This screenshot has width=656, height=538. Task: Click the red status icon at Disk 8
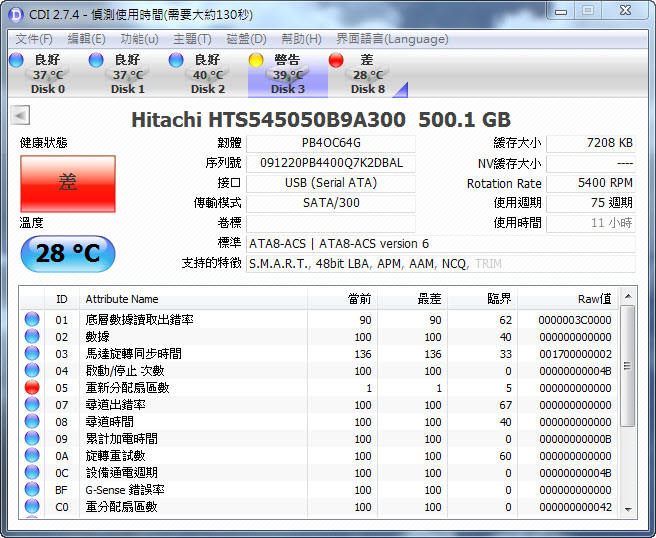[336, 60]
